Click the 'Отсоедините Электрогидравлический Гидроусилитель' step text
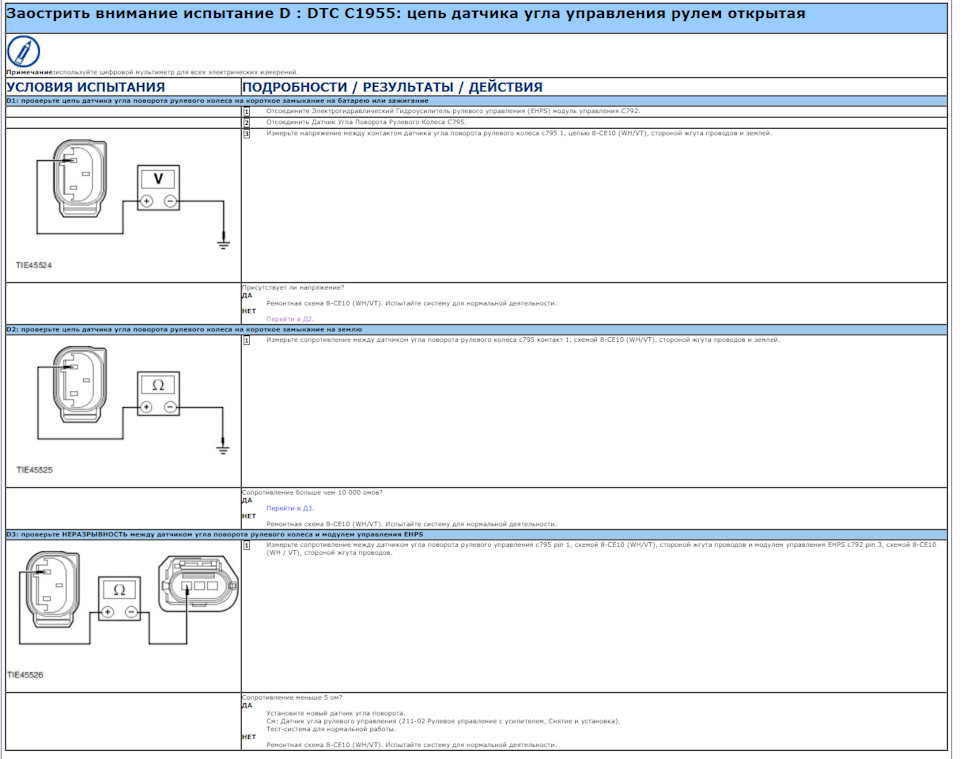The image size is (960, 759). (x=453, y=111)
